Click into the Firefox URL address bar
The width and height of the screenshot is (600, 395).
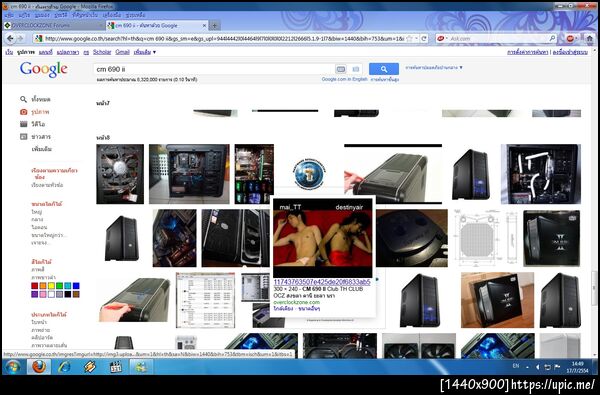pos(224,38)
